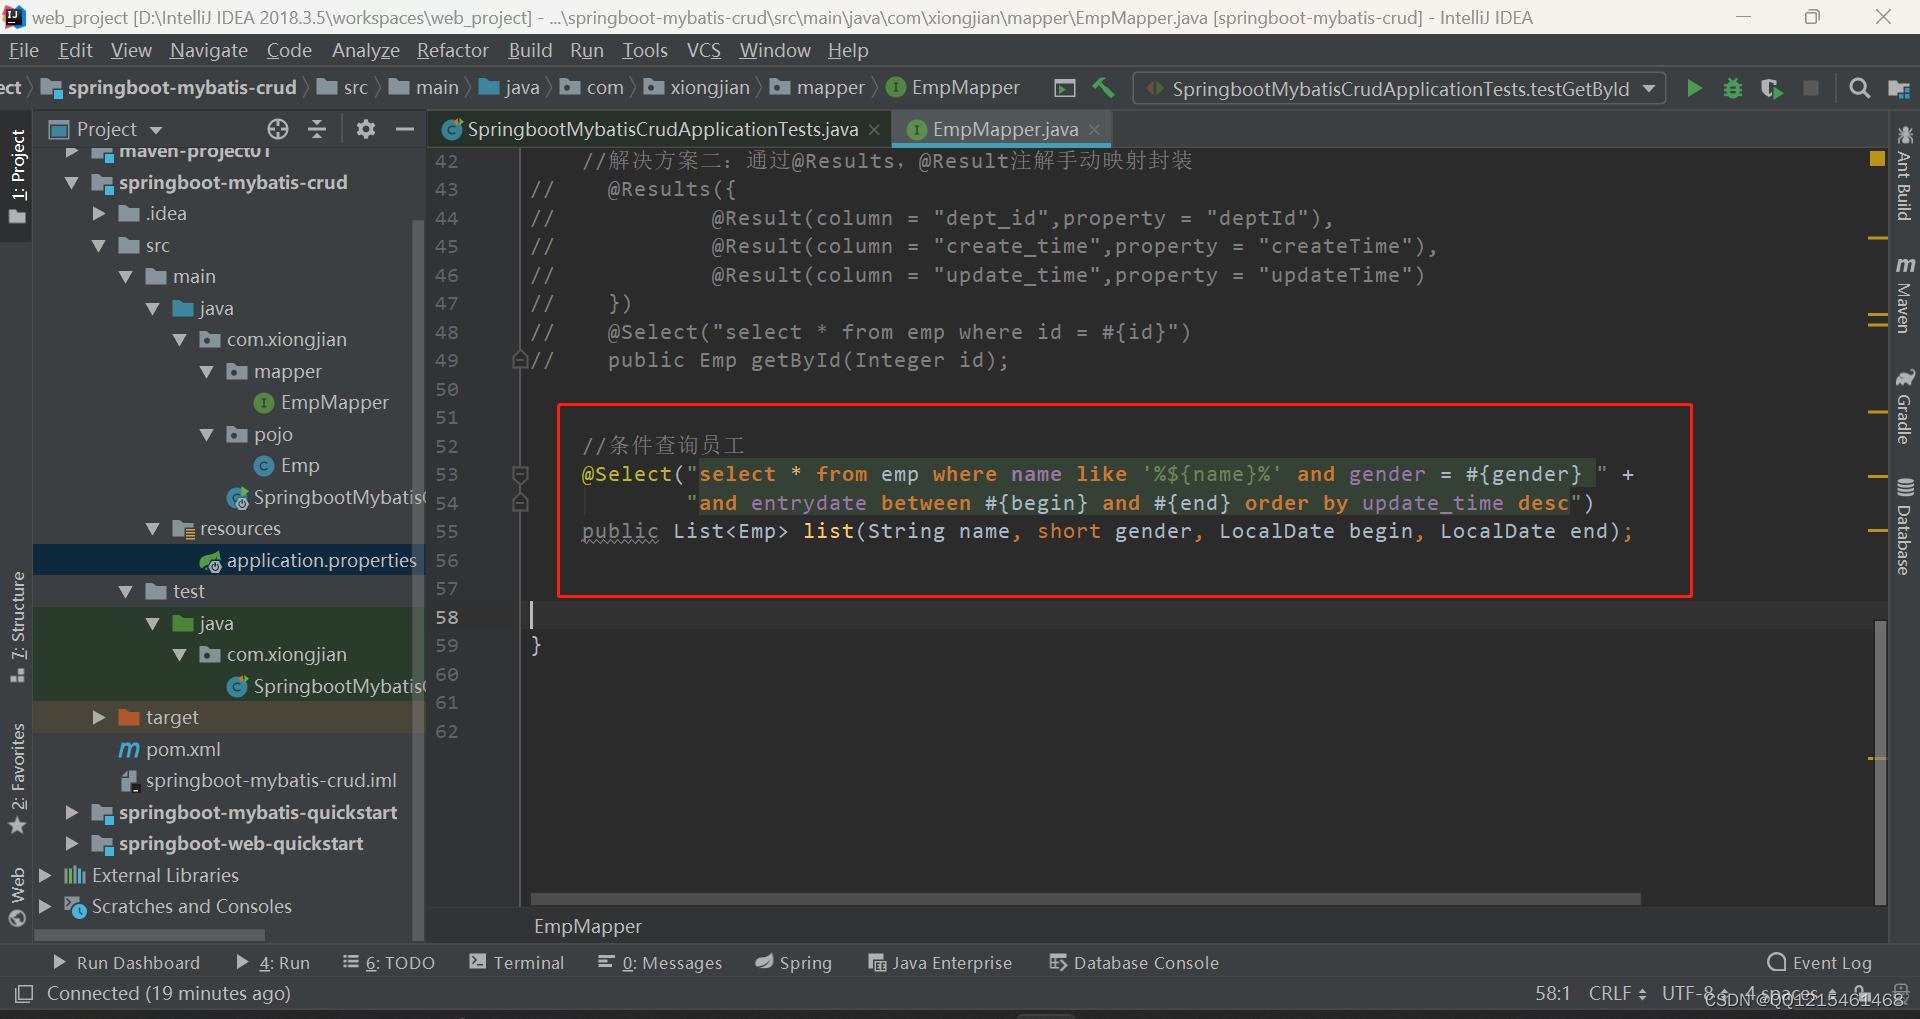Select Emp class in project tree
The height and width of the screenshot is (1019, 1920).
(287, 465)
